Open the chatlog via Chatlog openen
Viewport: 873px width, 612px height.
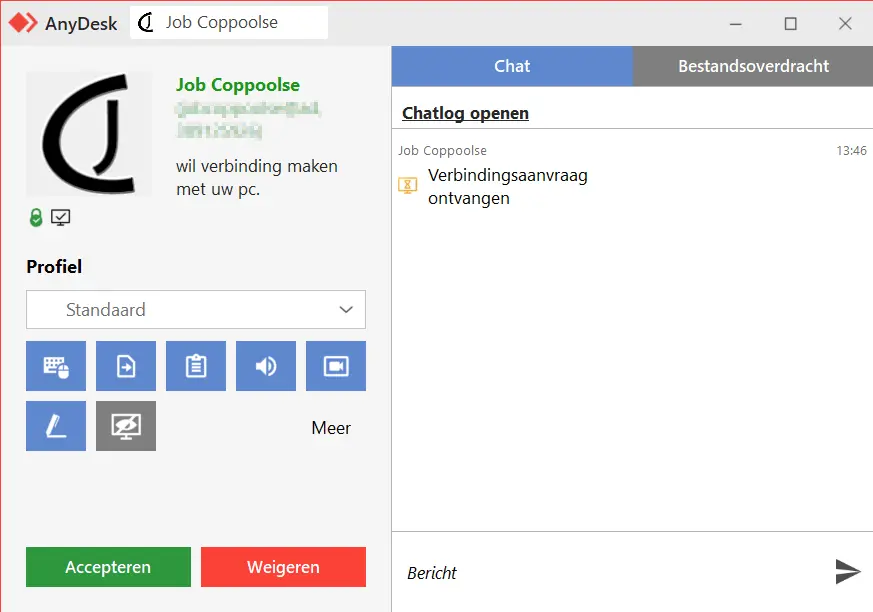464,113
